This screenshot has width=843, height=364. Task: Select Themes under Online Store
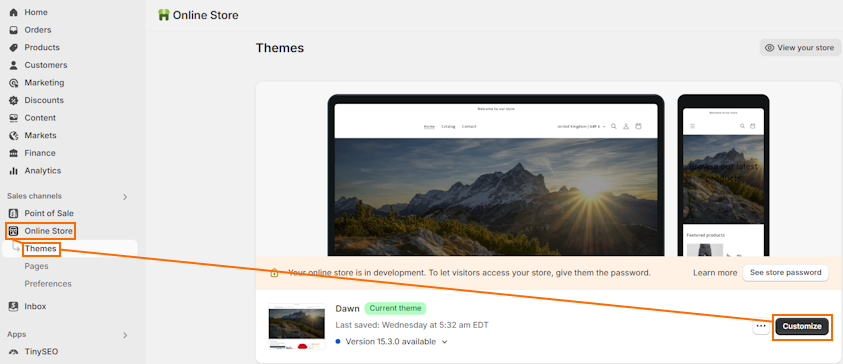point(40,249)
